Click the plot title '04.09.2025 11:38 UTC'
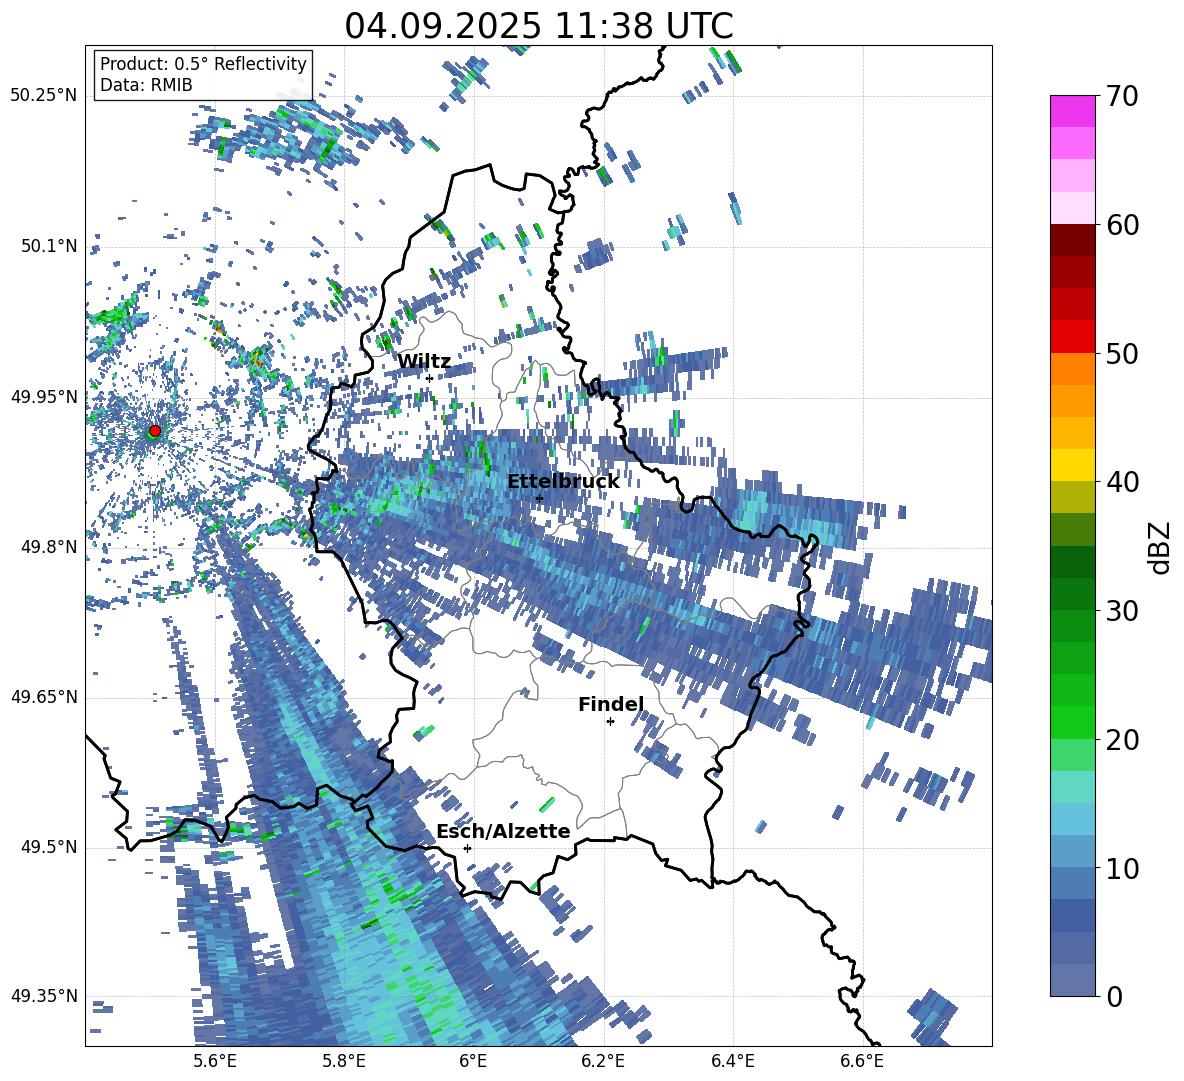 tap(538, 26)
